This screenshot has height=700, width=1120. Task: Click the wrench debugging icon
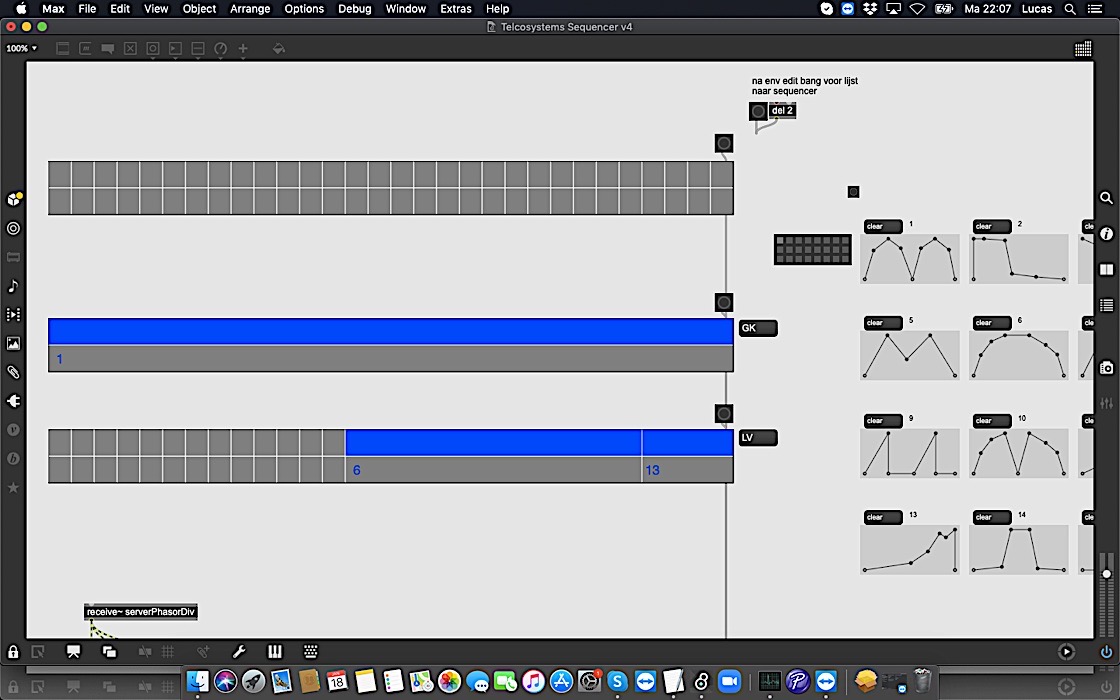tap(239, 652)
